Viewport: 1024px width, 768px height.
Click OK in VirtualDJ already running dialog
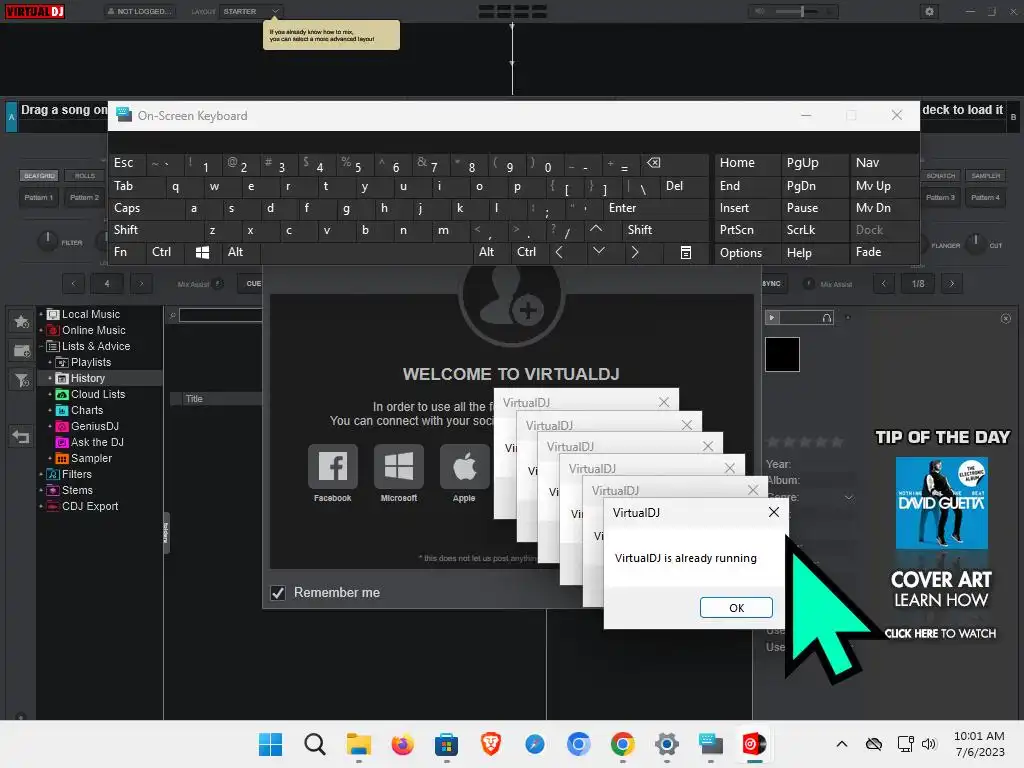[736, 607]
